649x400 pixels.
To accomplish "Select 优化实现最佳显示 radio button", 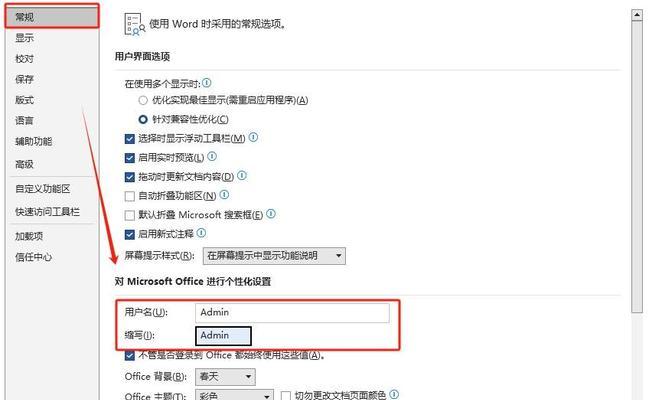I will [143, 100].
